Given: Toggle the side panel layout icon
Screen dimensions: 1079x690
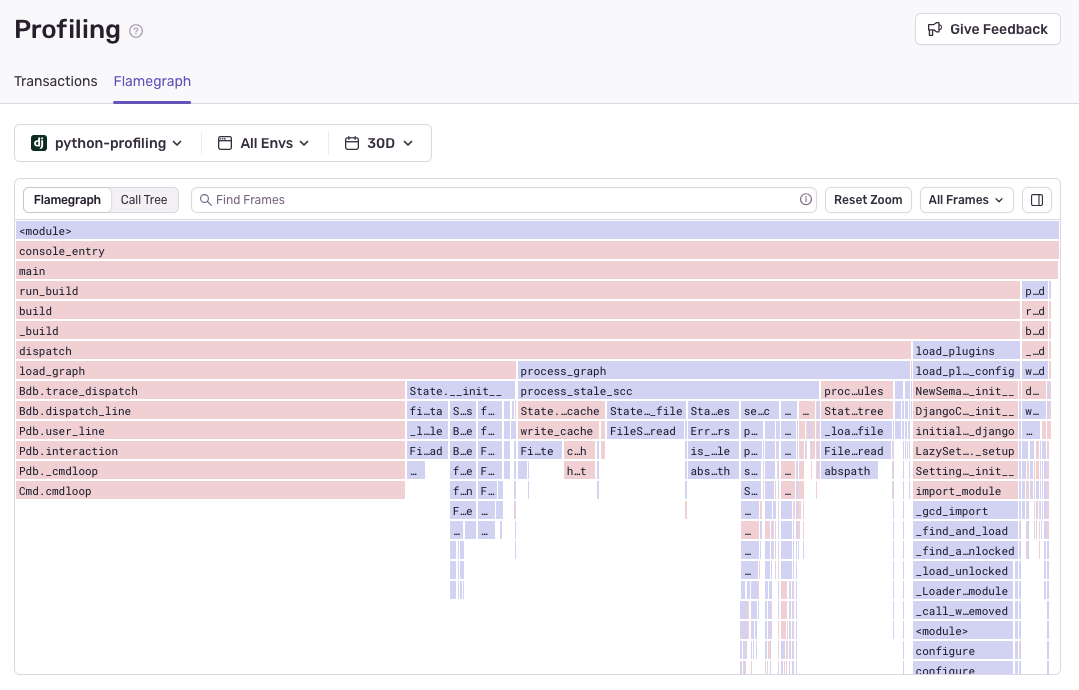Looking at the screenshot, I should pyautogui.click(x=1037, y=200).
